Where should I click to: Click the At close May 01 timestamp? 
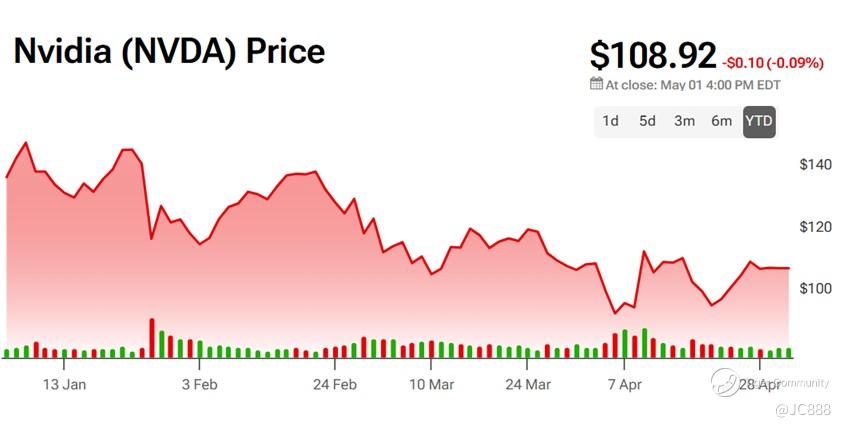(x=693, y=85)
